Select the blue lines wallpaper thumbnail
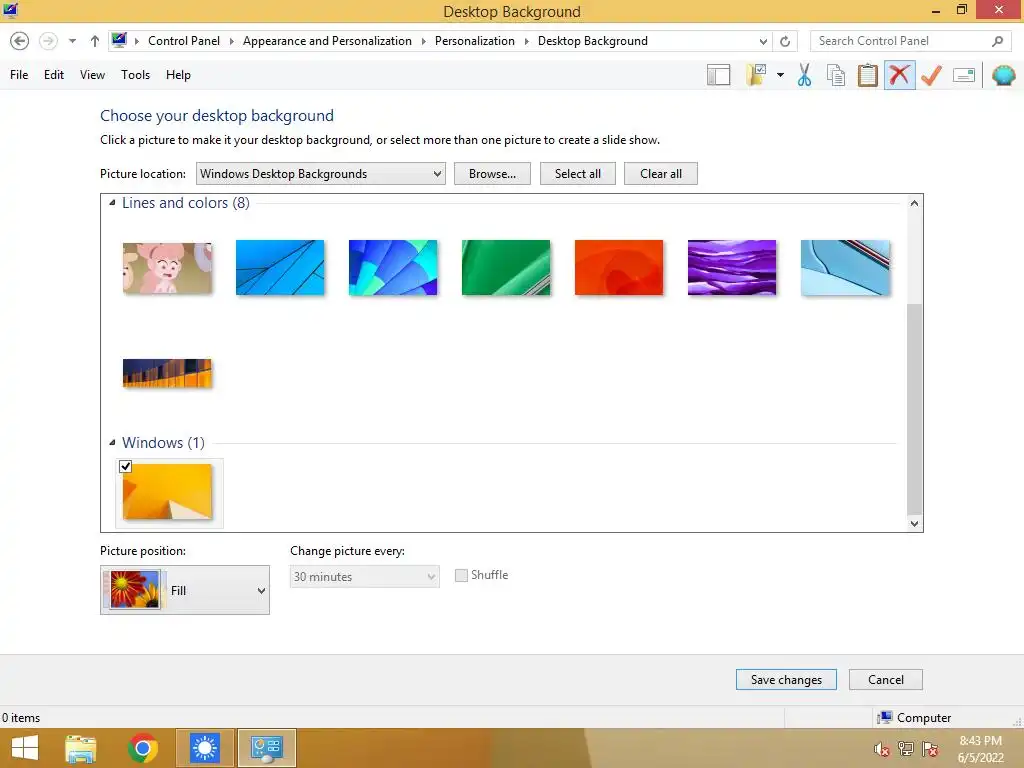The image size is (1024, 768). [x=280, y=268]
